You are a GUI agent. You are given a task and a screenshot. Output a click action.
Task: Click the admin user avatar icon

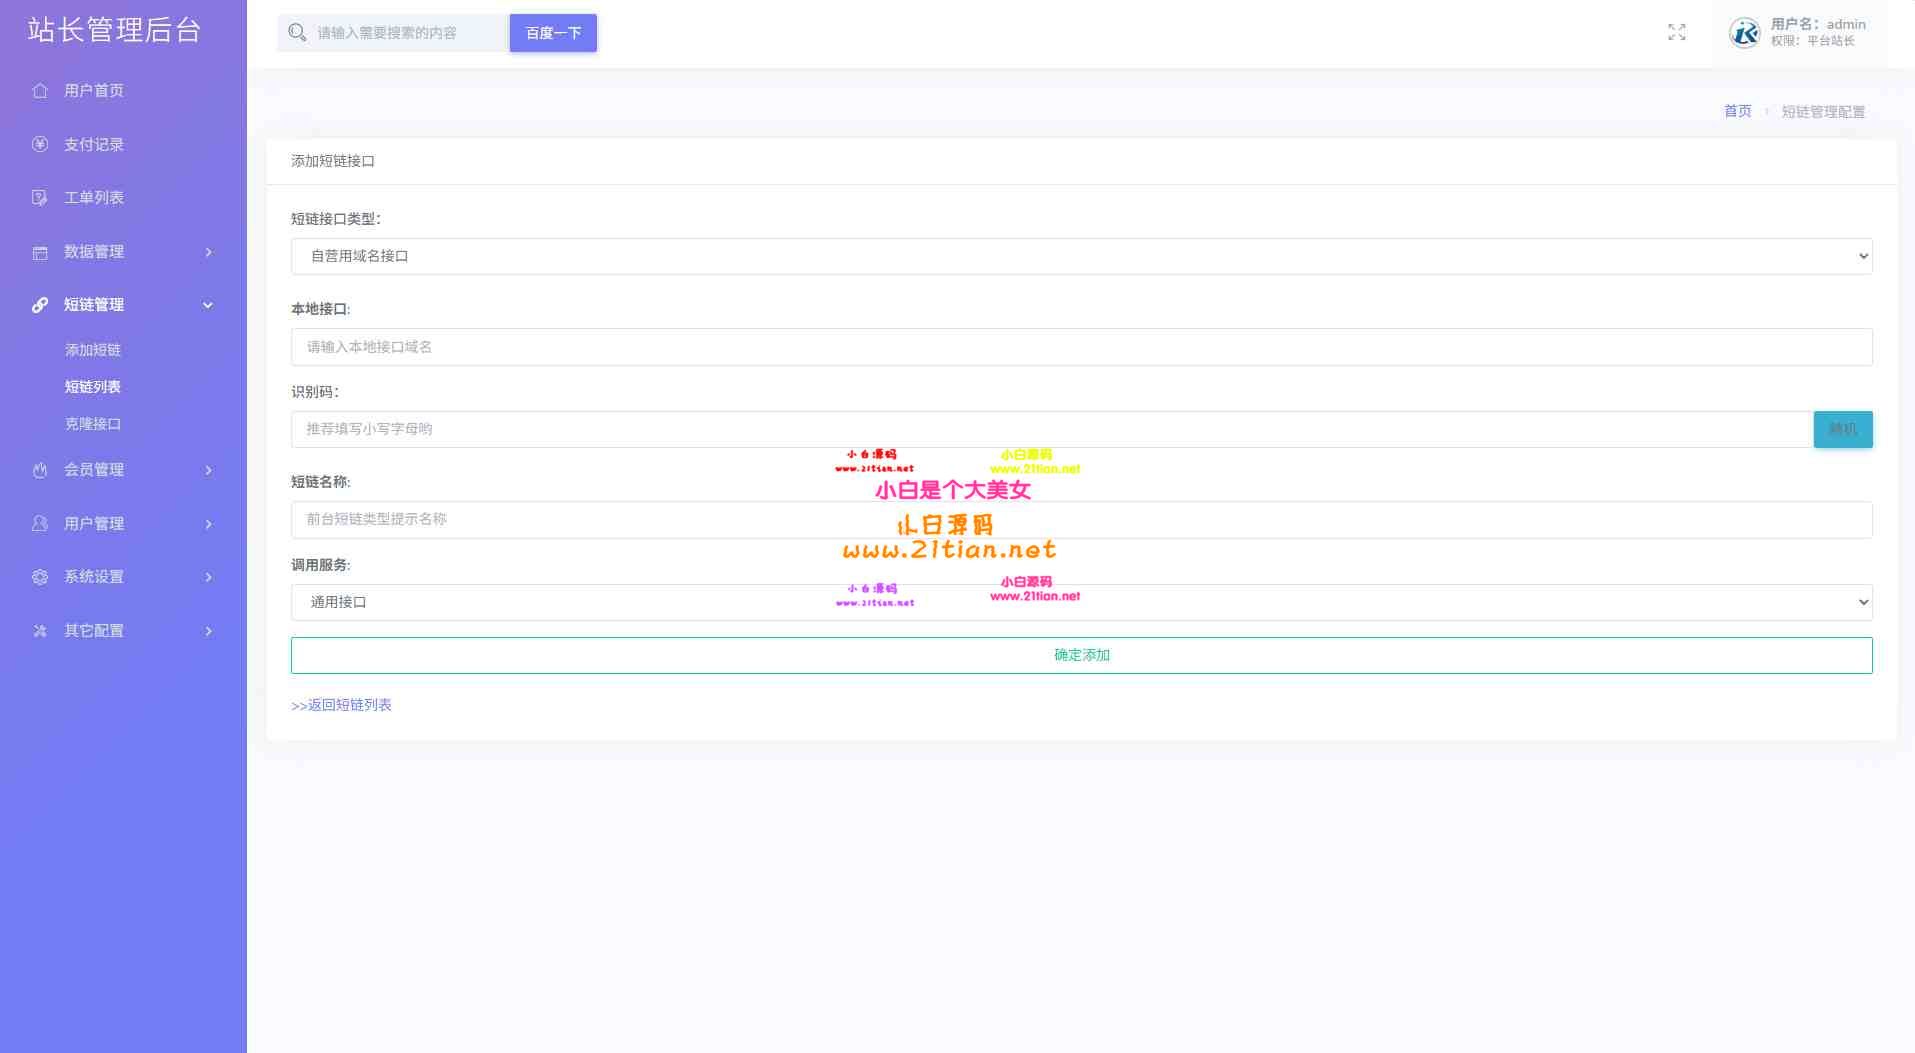click(1744, 33)
